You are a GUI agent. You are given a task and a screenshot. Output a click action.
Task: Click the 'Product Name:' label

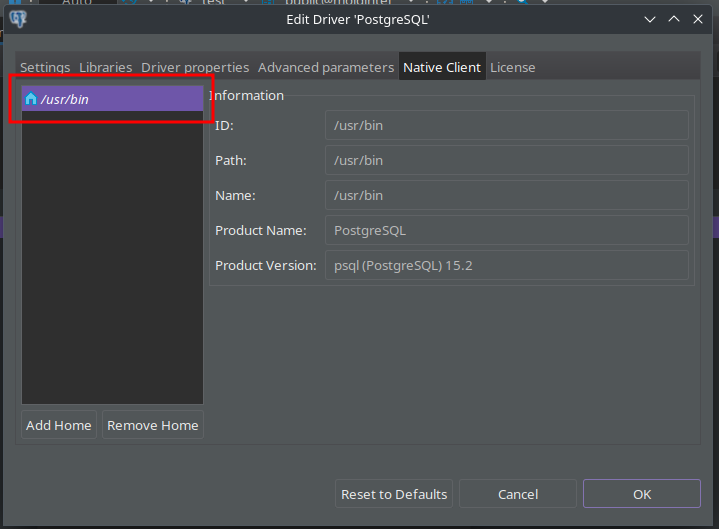(x=260, y=230)
